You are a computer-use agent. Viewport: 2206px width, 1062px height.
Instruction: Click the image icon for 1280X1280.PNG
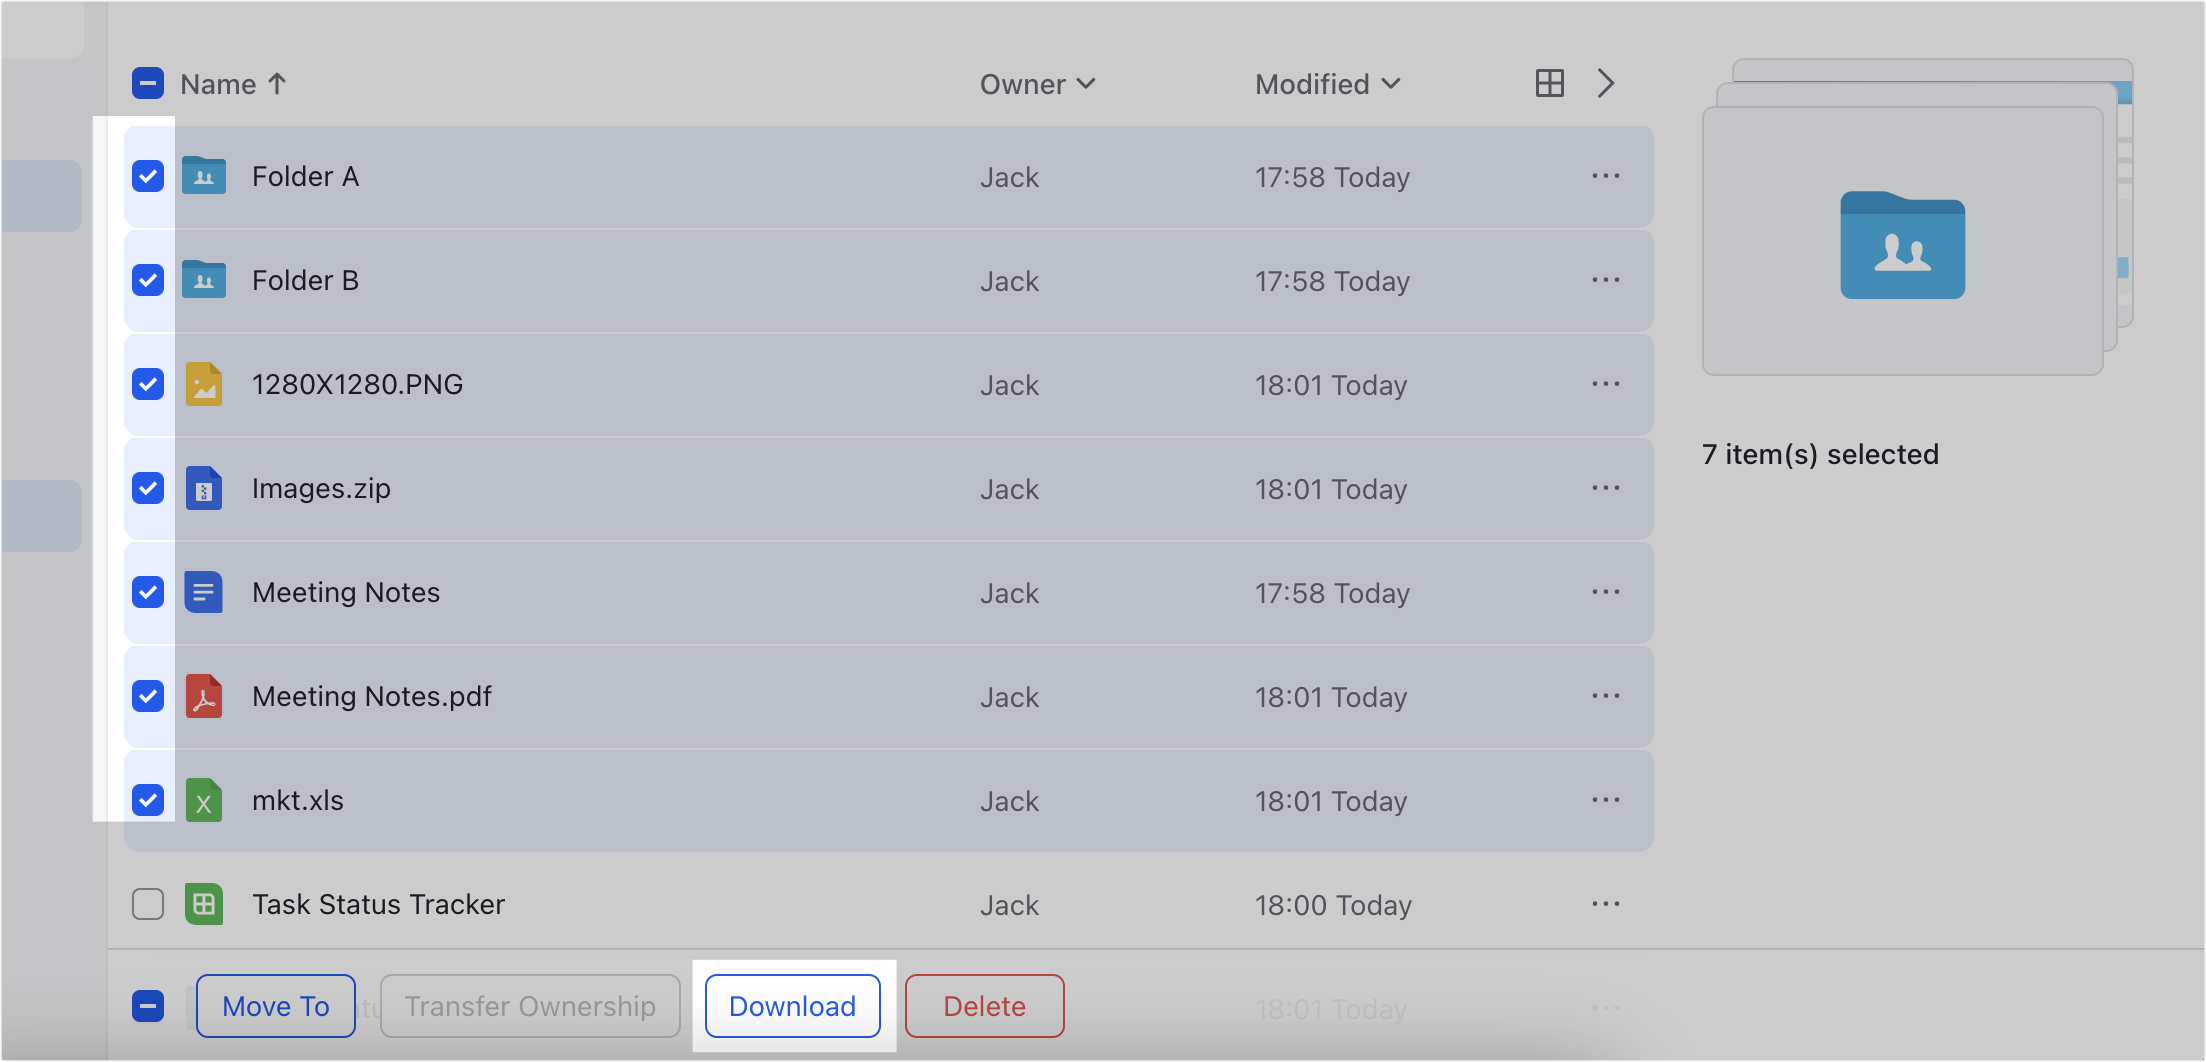(x=204, y=384)
